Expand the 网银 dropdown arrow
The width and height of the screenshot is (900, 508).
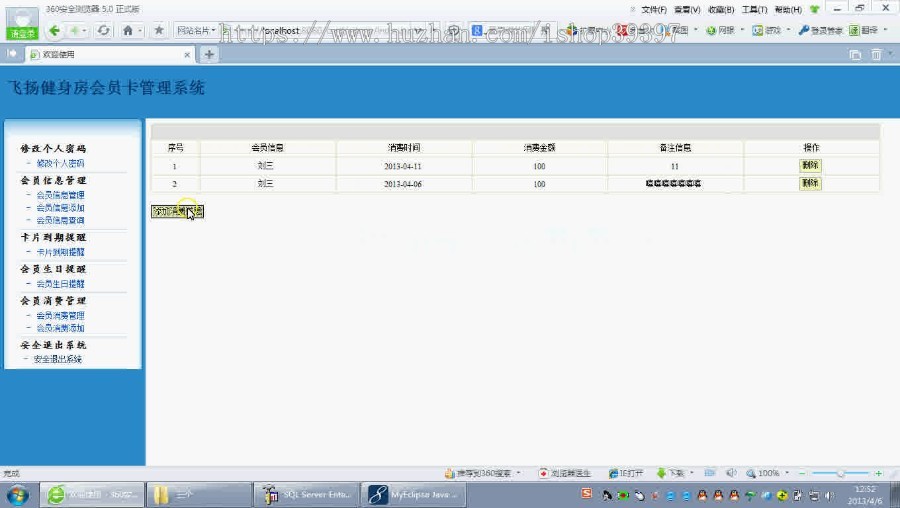742,30
